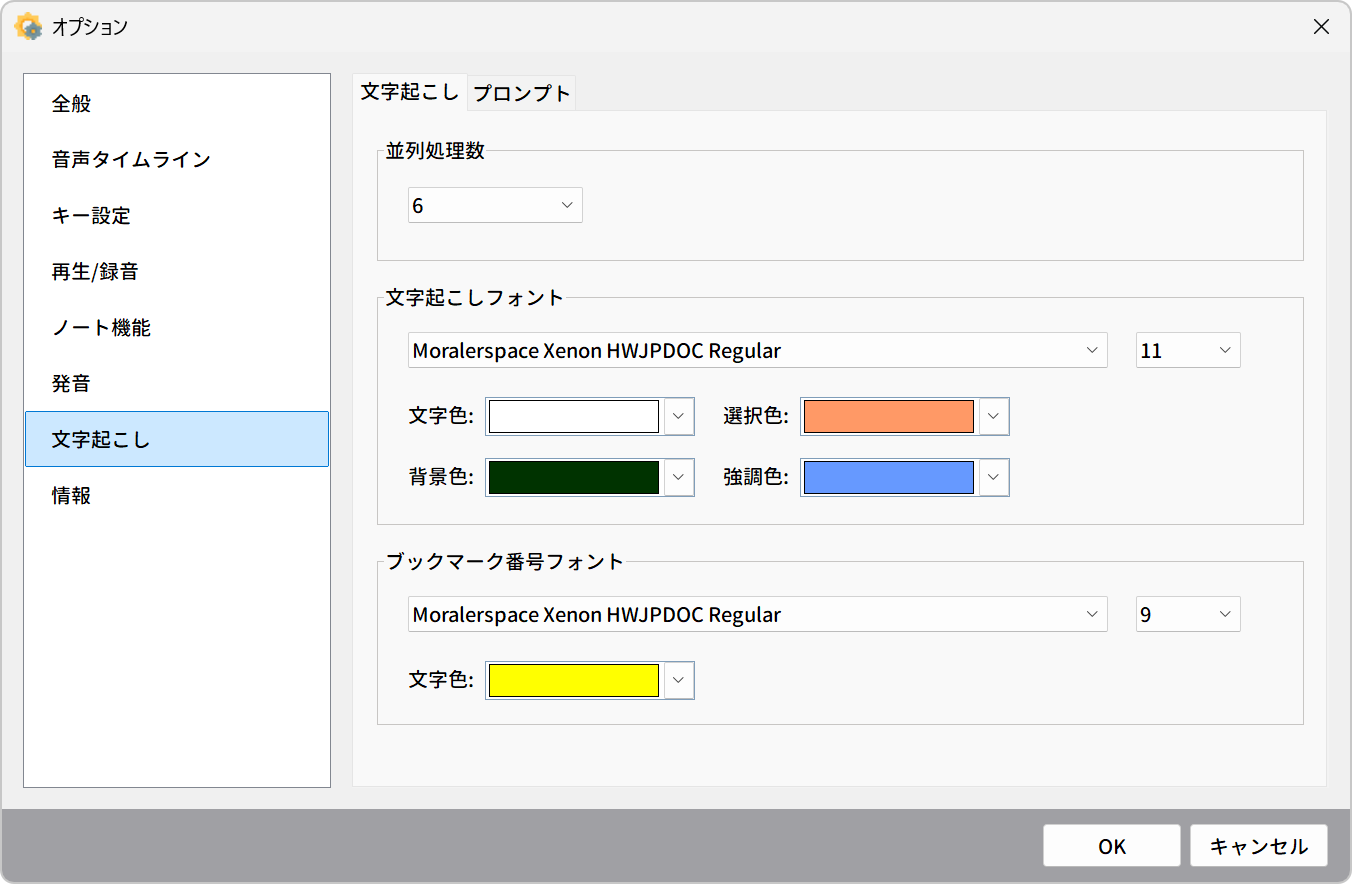Expand the 強調色 color dropdown arrow
This screenshot has height=884, width=1352.
994,478
